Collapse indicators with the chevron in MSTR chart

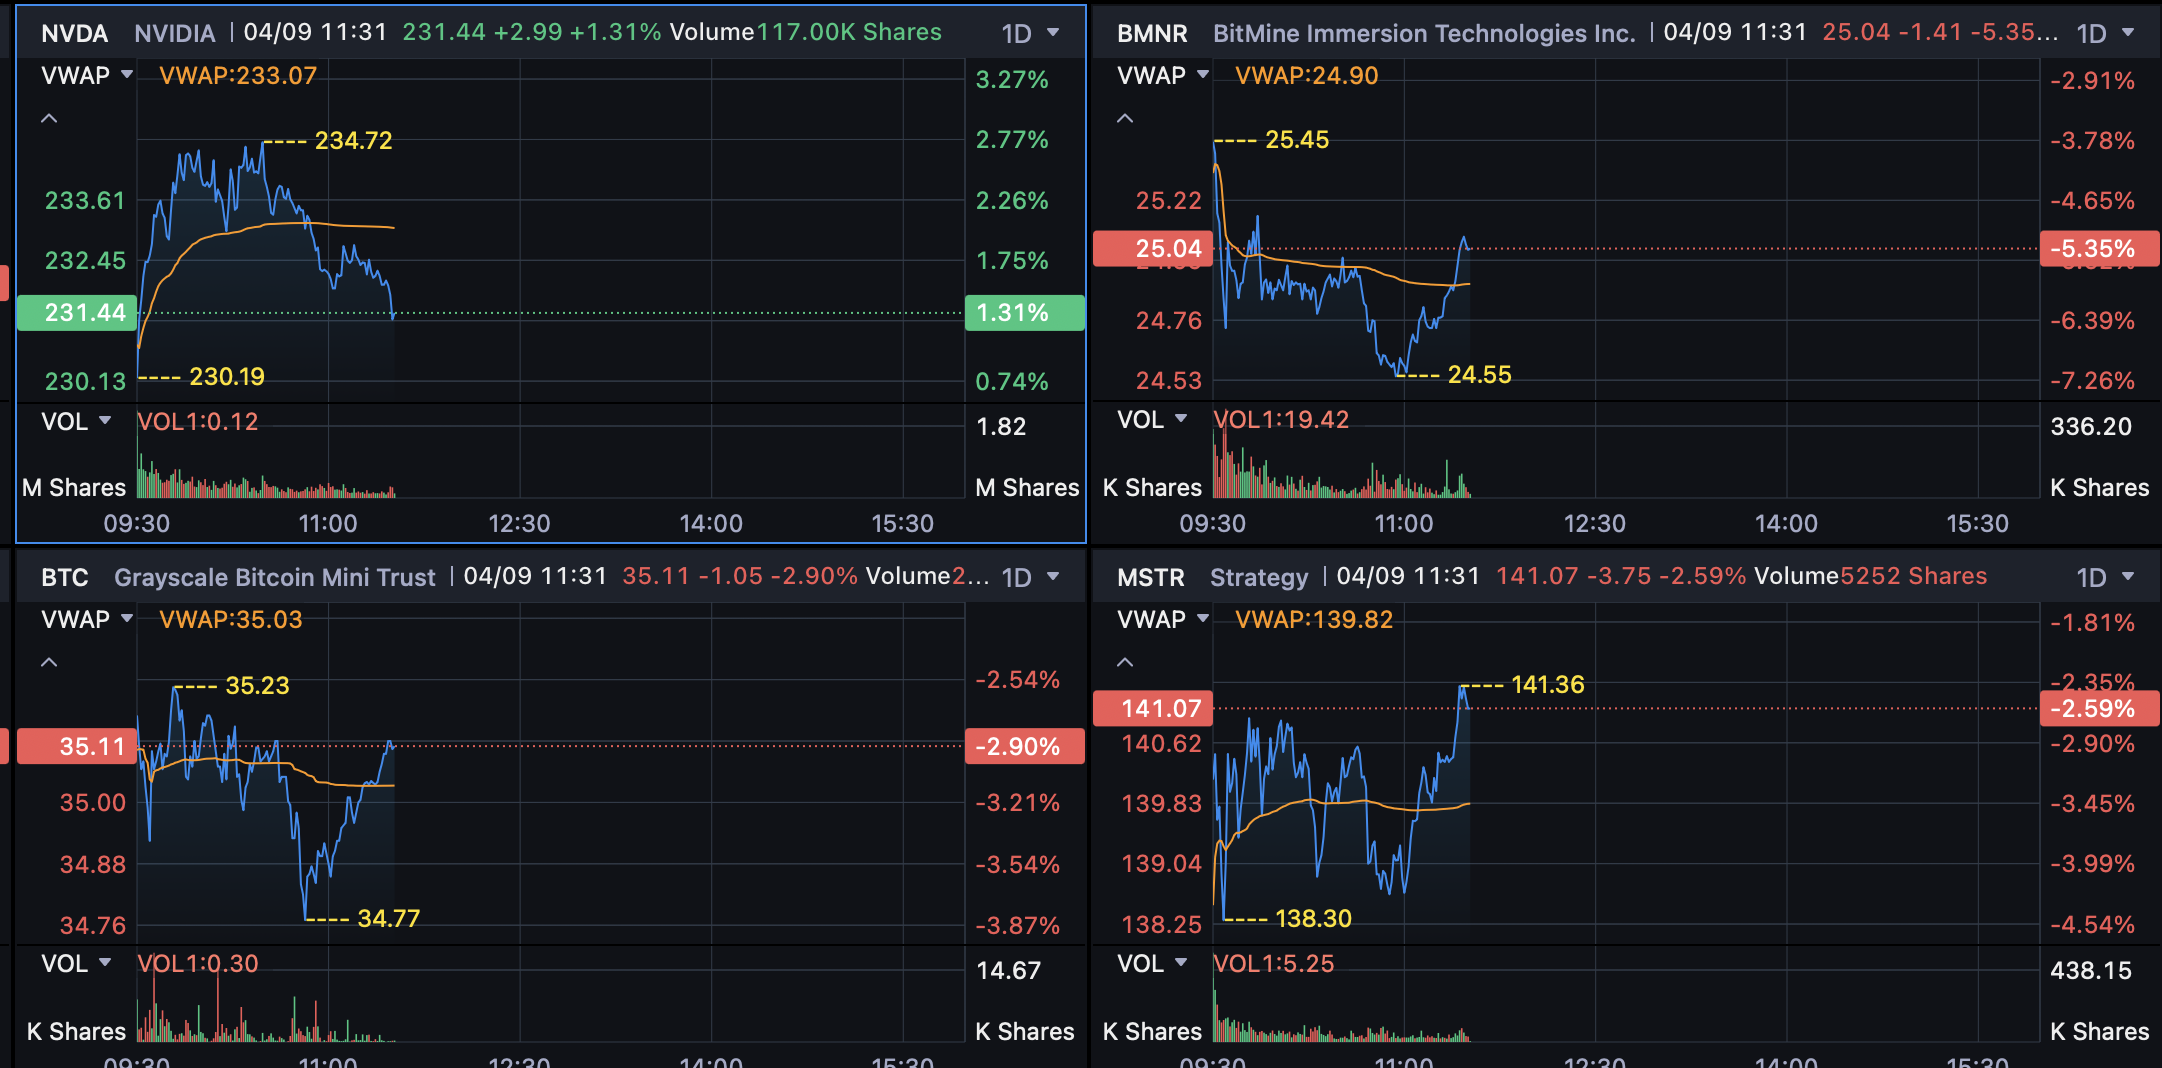point(1125,662)
